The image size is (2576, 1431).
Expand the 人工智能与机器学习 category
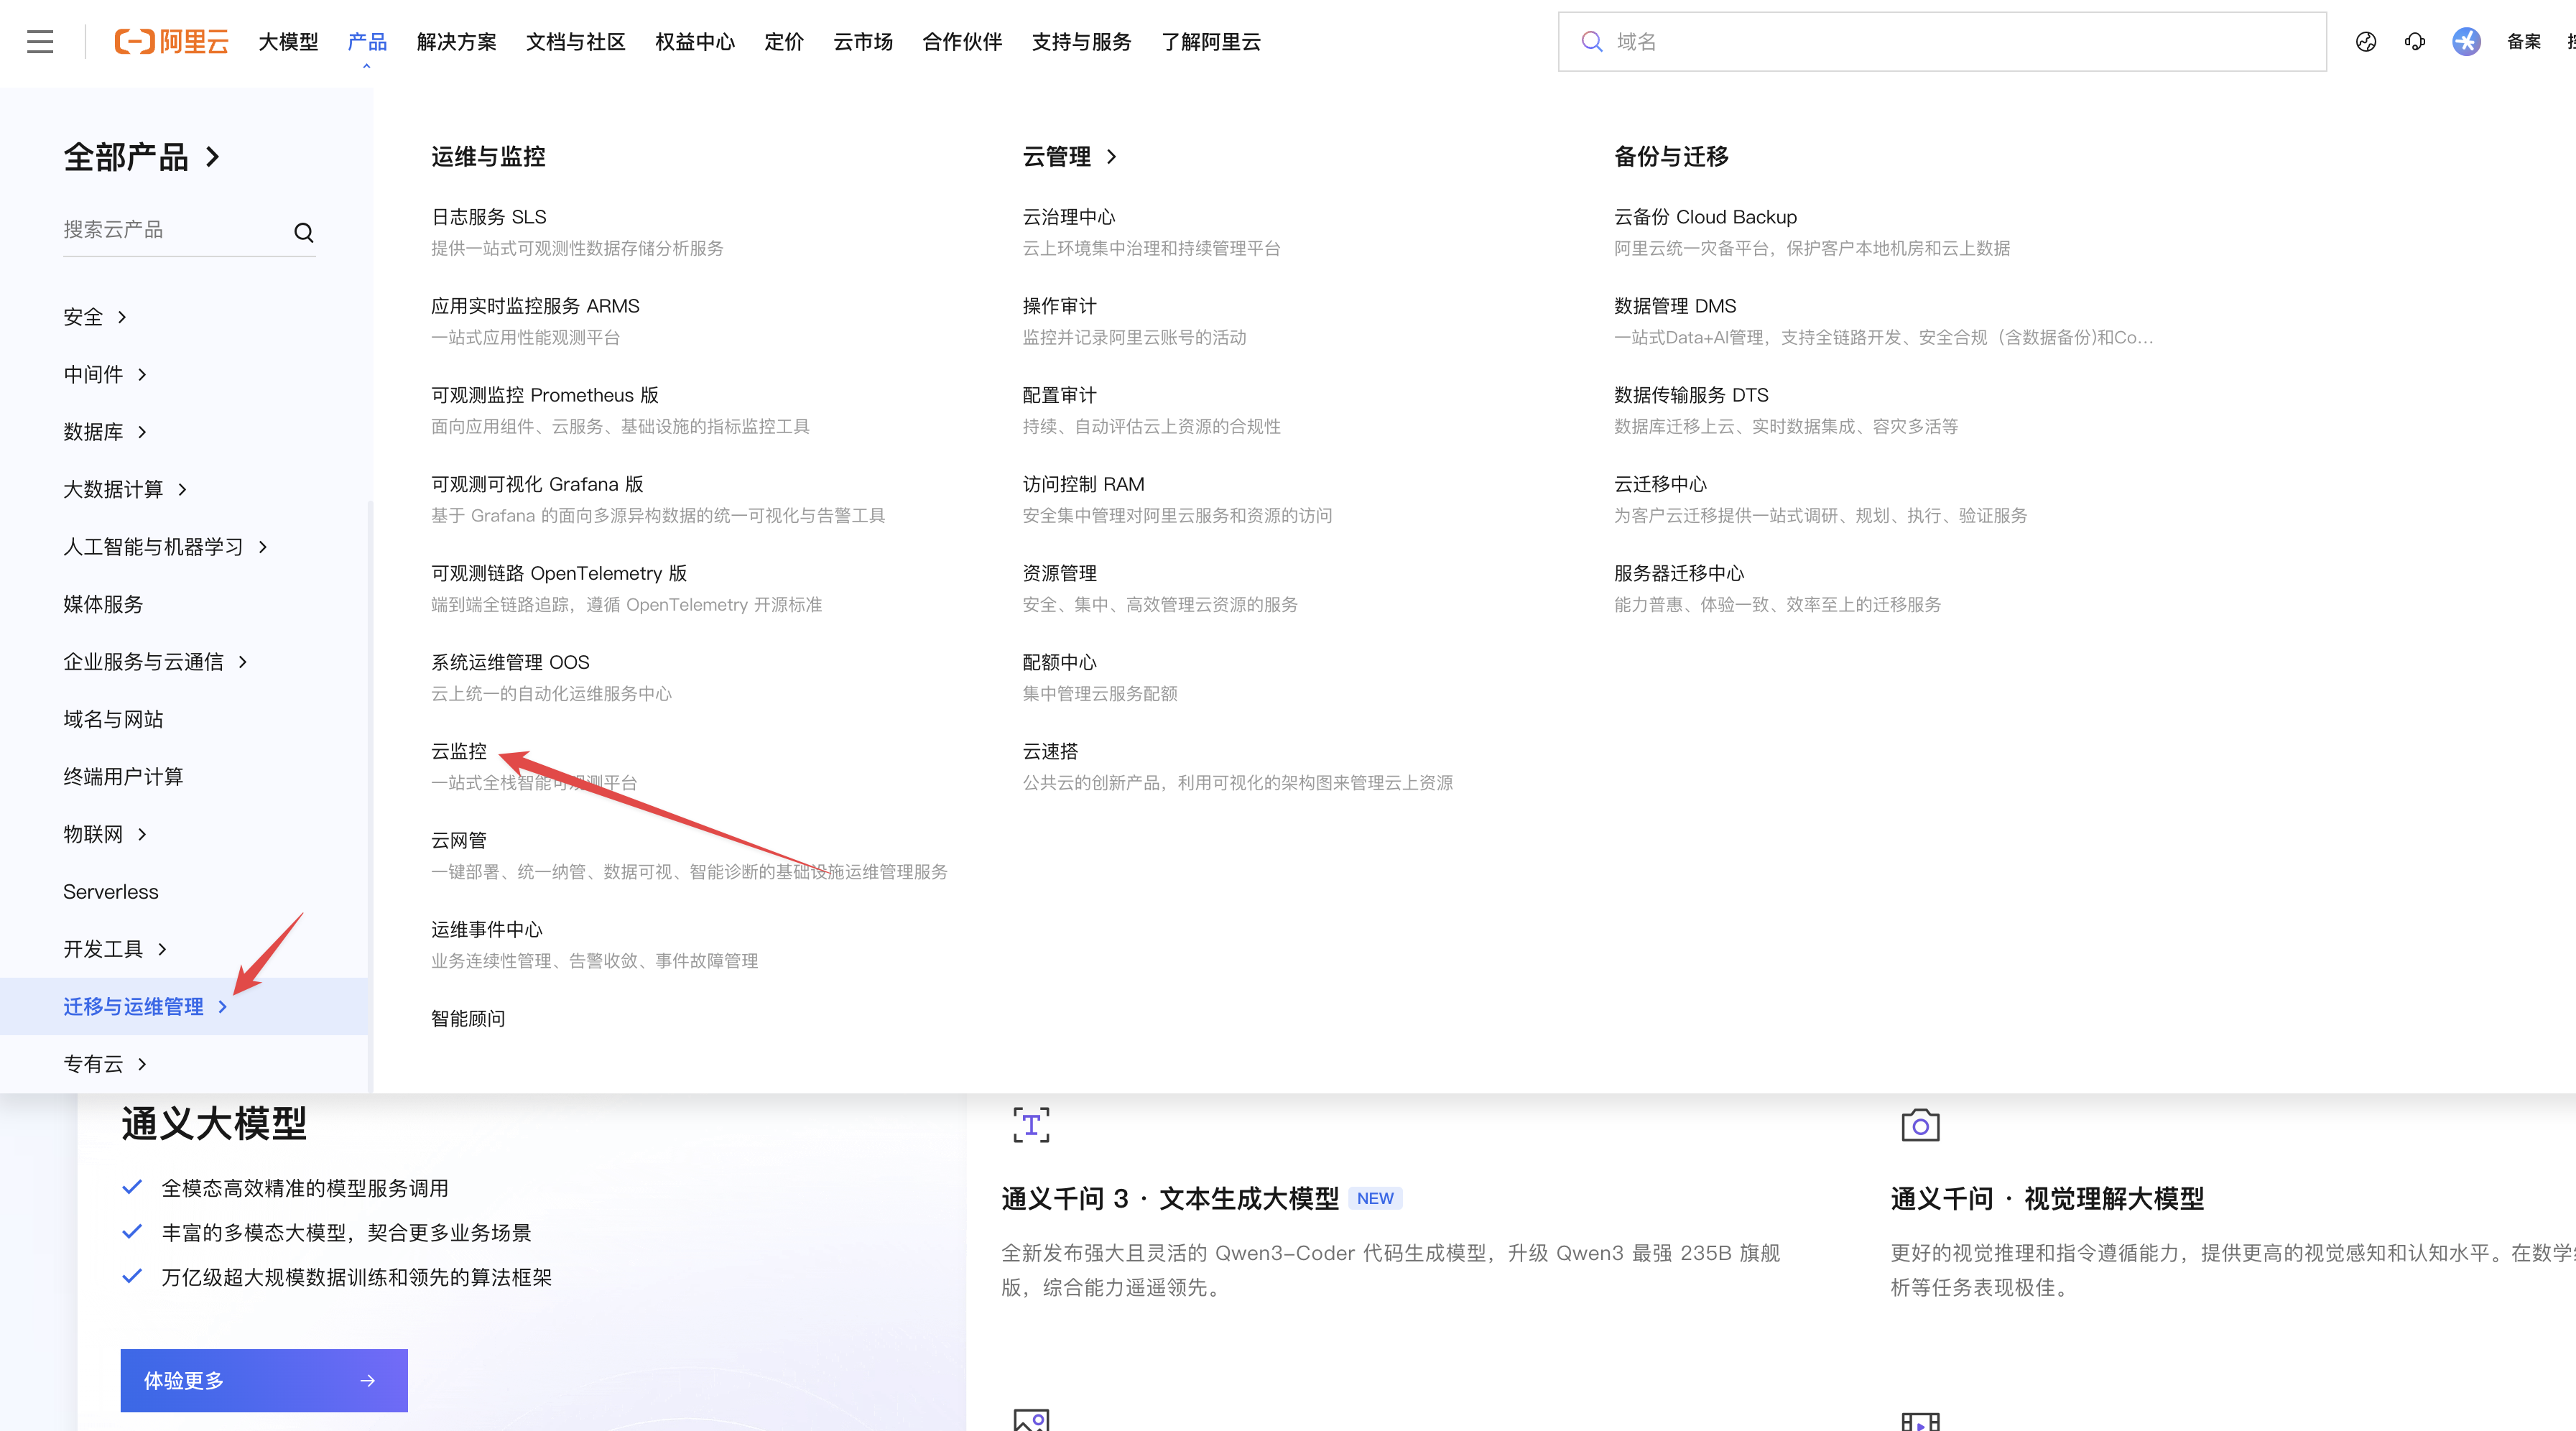click(x=155, y=547)
